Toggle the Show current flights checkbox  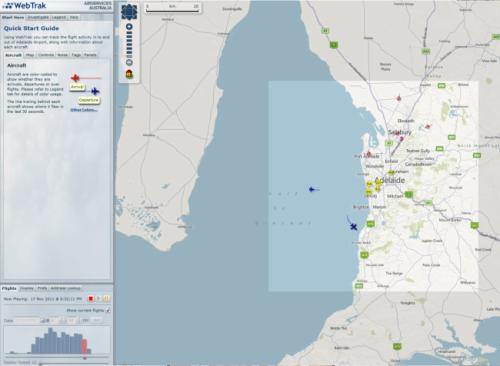tap(108, 310)
